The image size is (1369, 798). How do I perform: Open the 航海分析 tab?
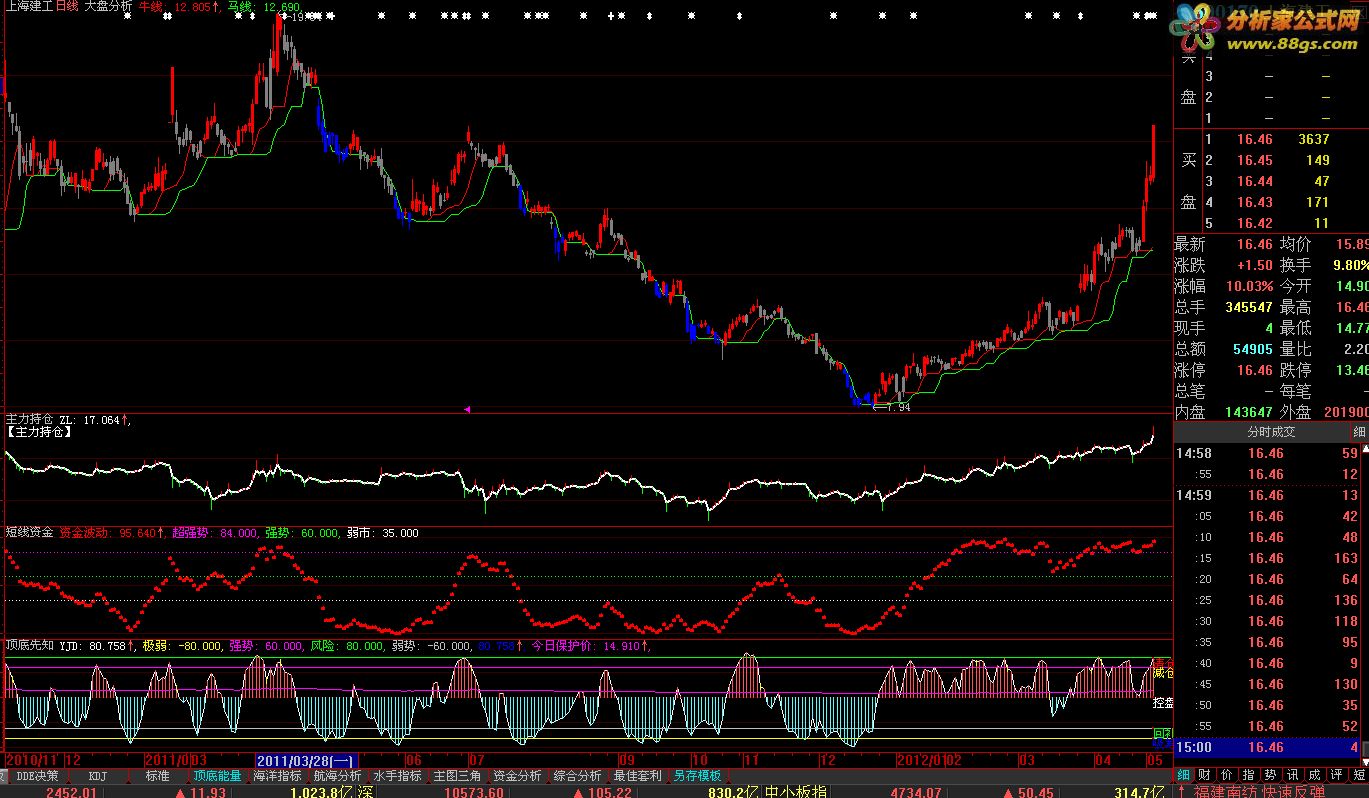338,775
